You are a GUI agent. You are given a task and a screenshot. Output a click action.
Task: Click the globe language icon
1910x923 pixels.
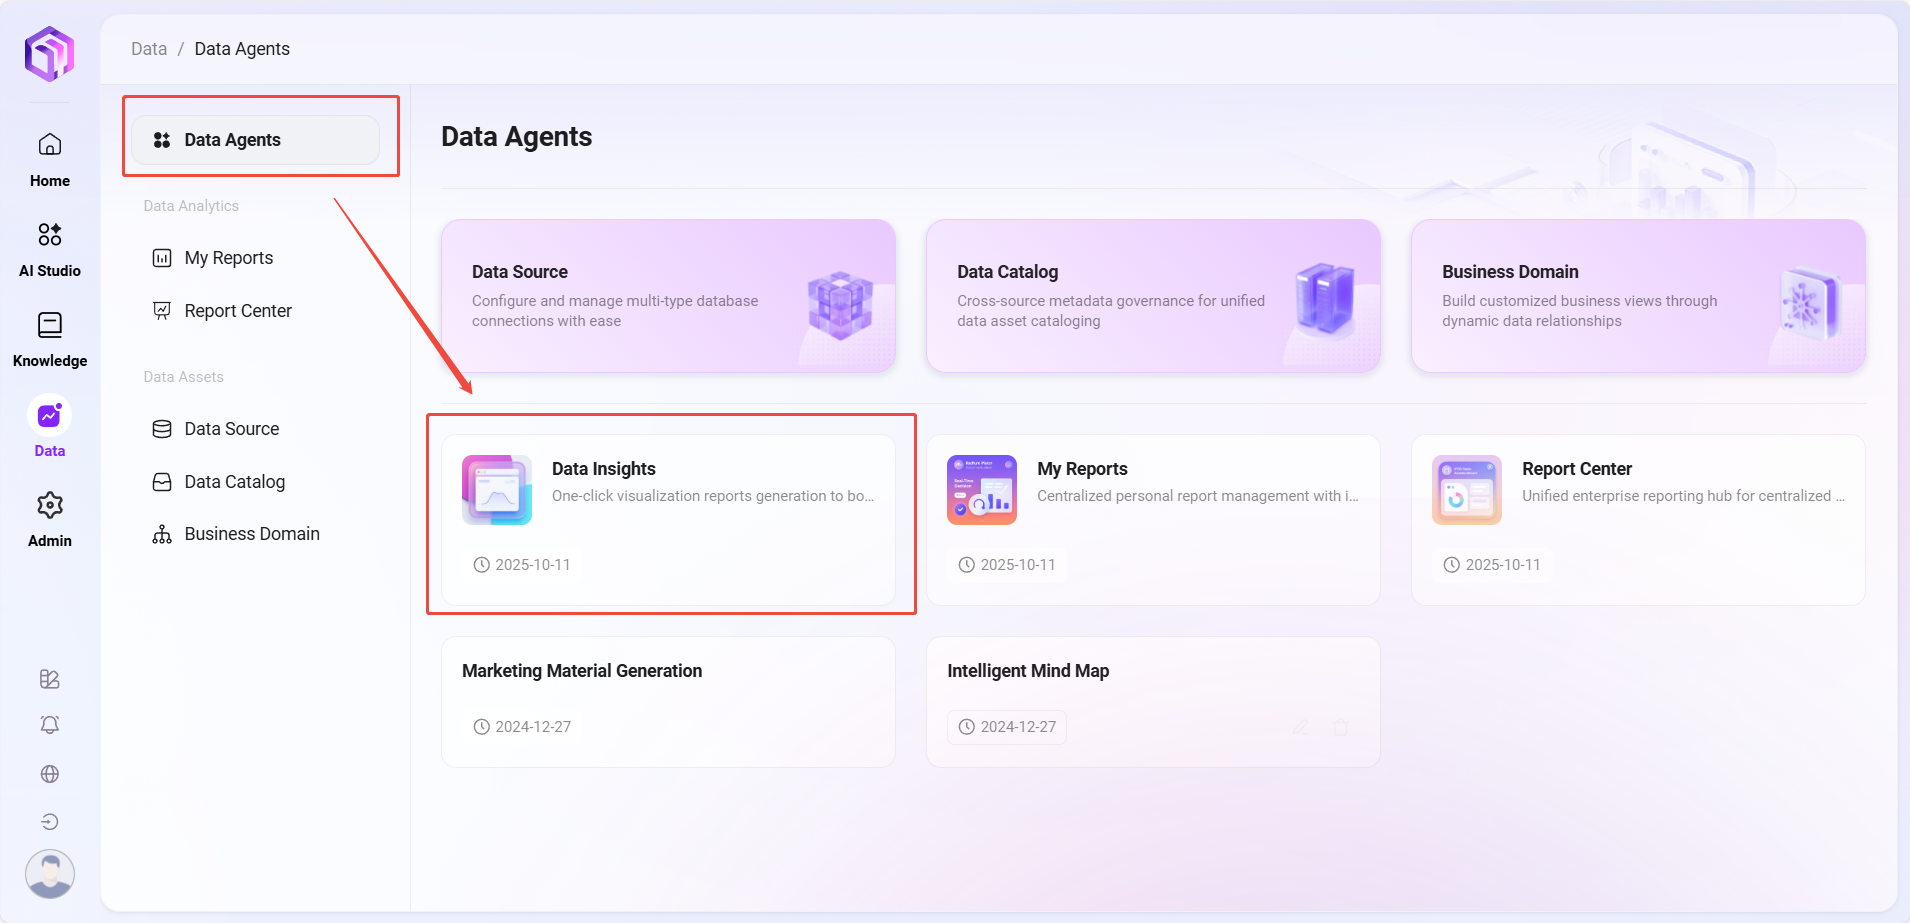click(50, 774)
